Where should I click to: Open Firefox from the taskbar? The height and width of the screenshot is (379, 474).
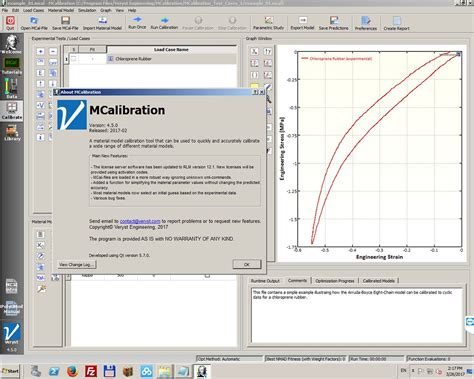tap(72, 371)
